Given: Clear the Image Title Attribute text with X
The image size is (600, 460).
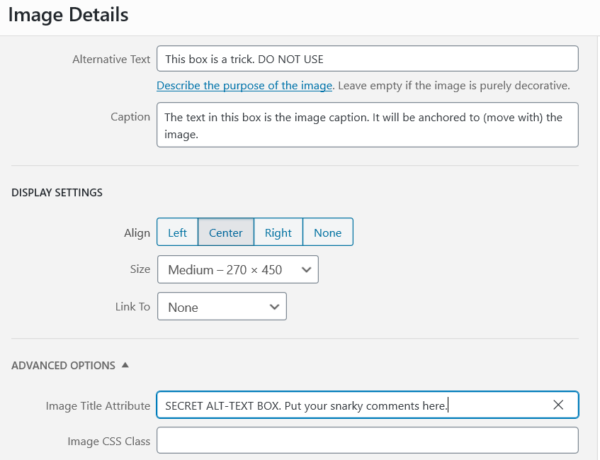Looking at the screenshot, I should click(x=558, y=405).
